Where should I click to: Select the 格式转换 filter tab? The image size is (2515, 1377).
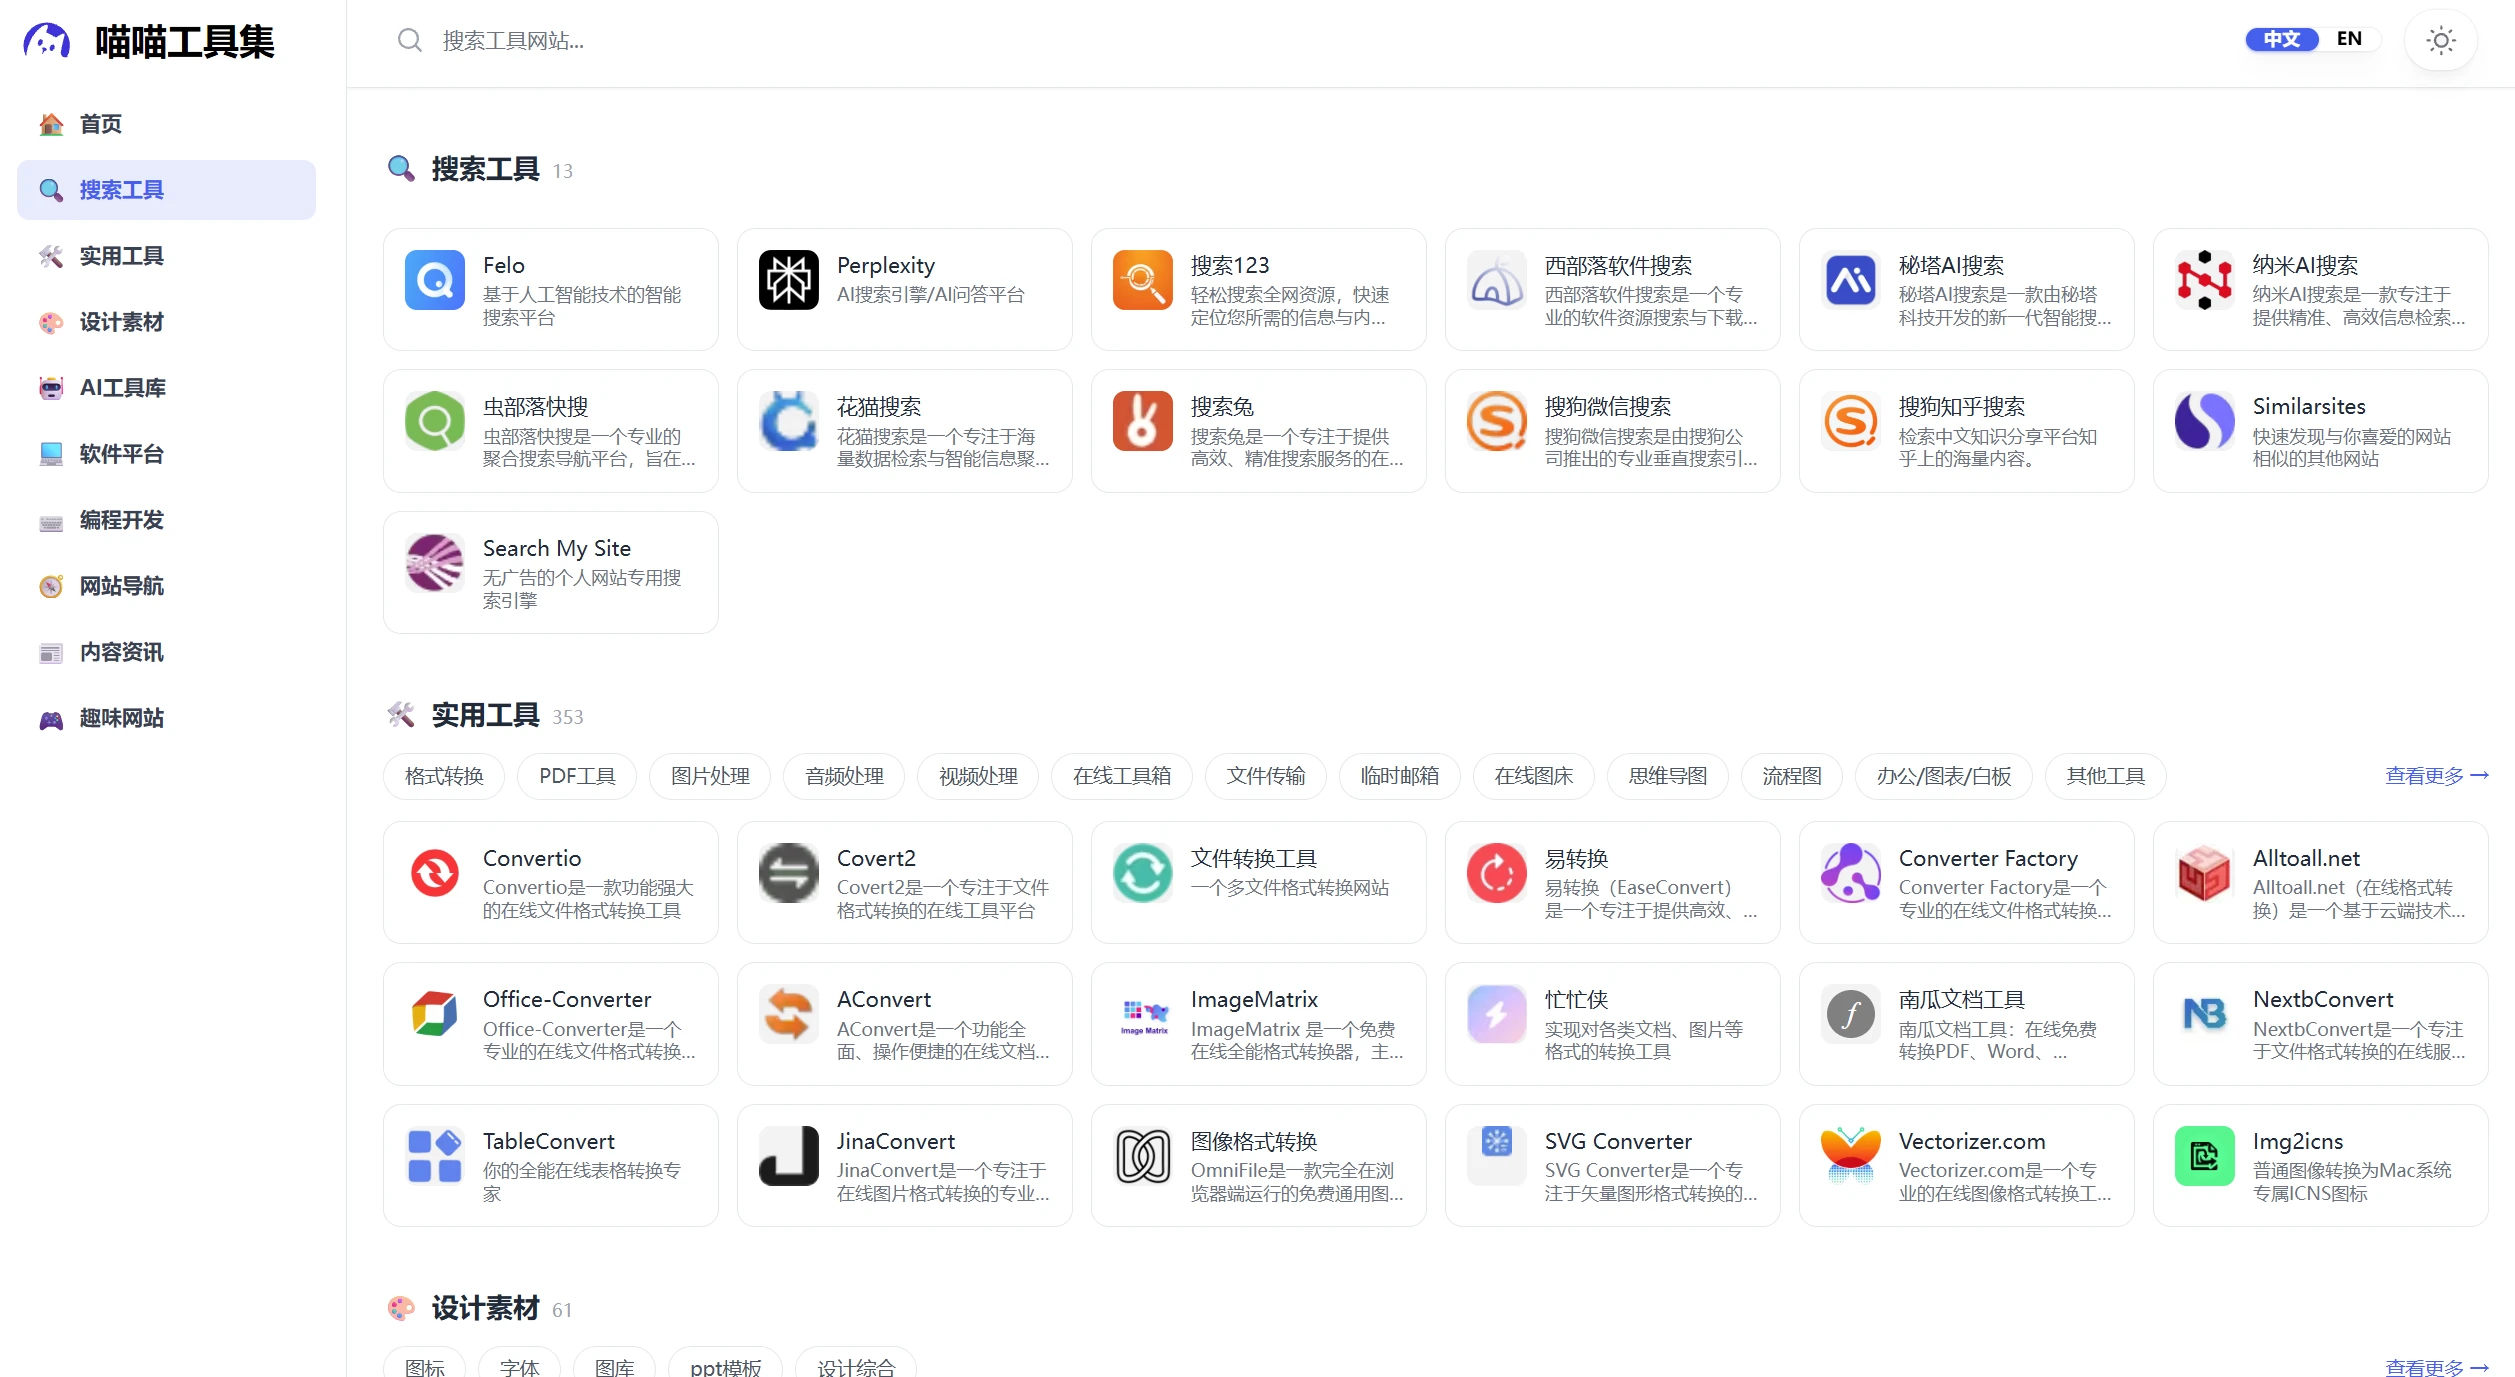[x=444, y=776]
